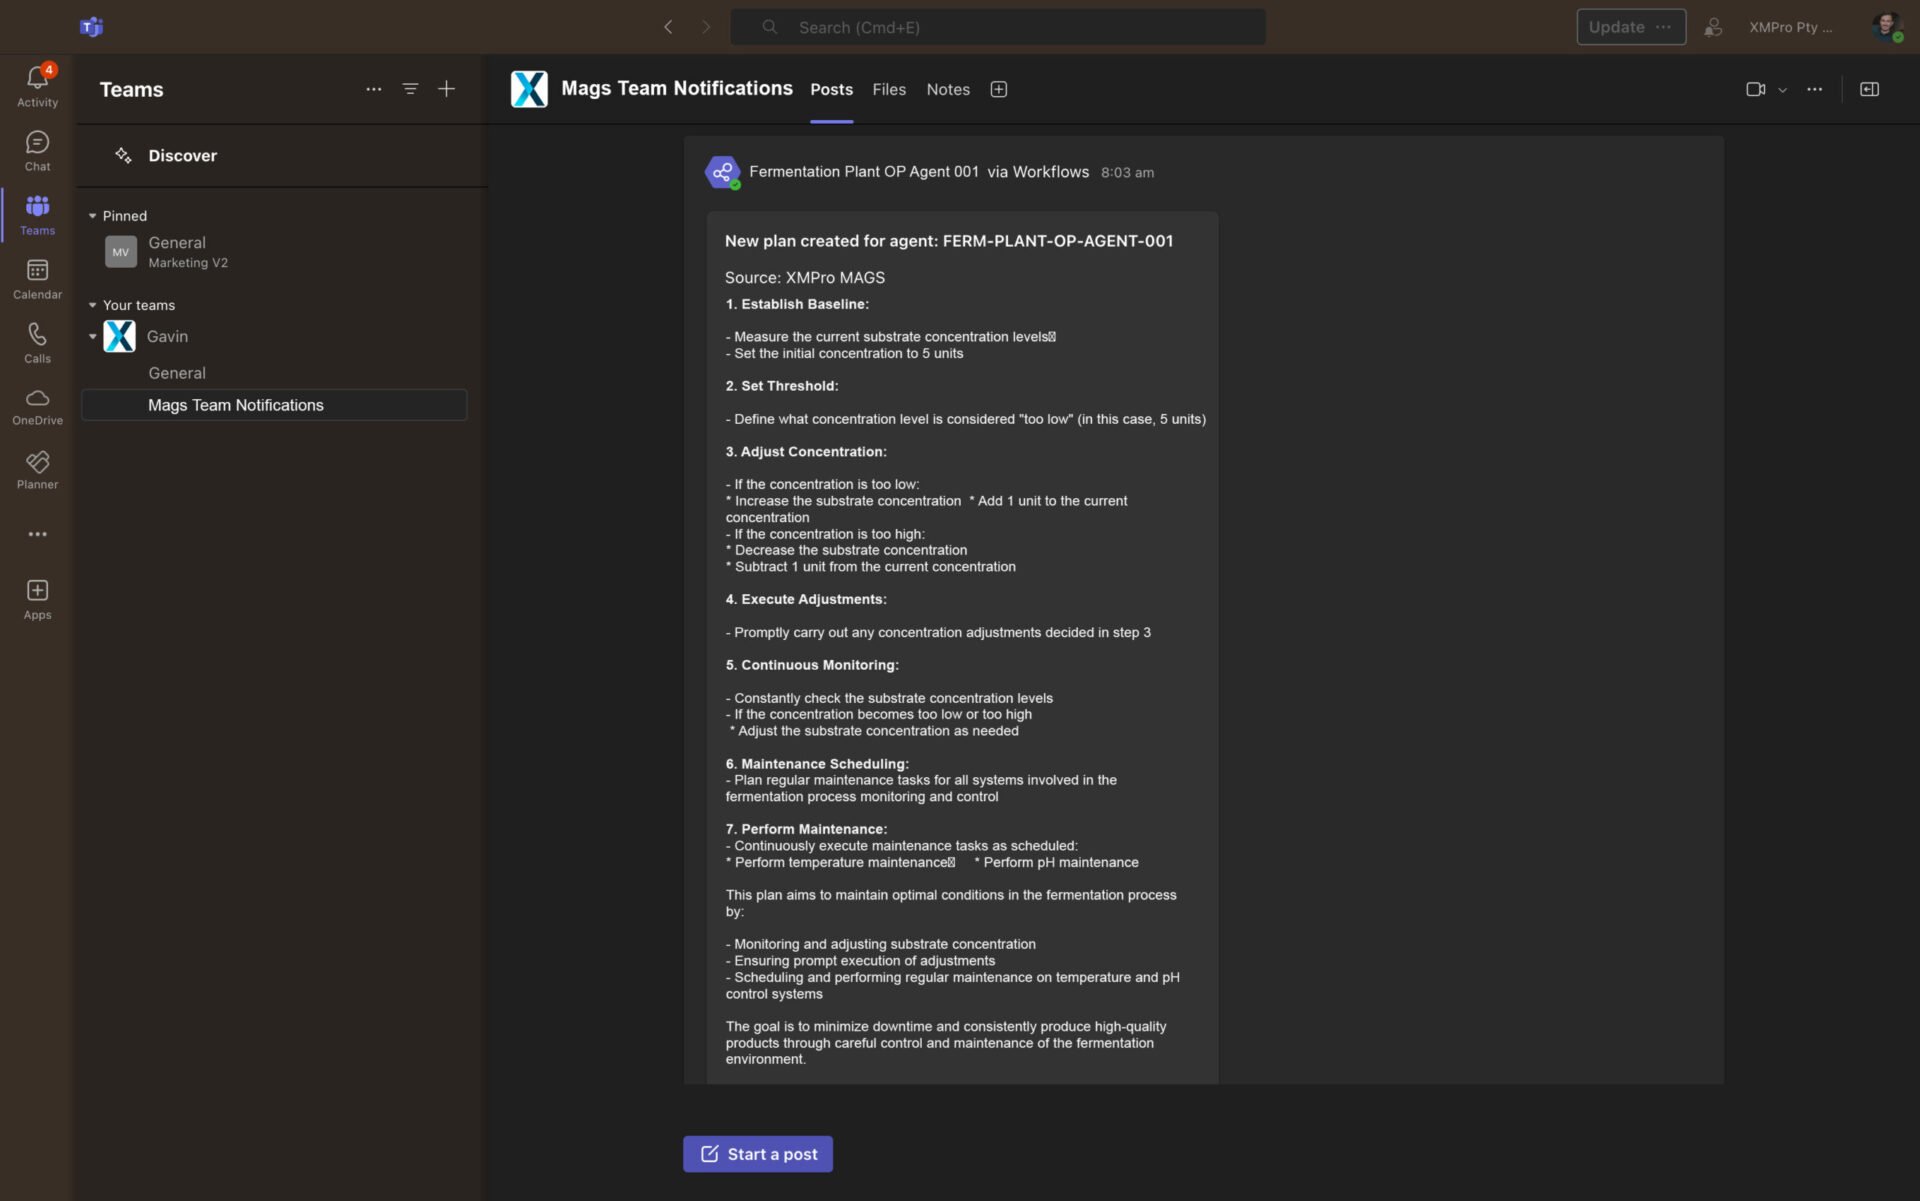Click the Start a post button

pyautogui.click(x=758, y=1154)
